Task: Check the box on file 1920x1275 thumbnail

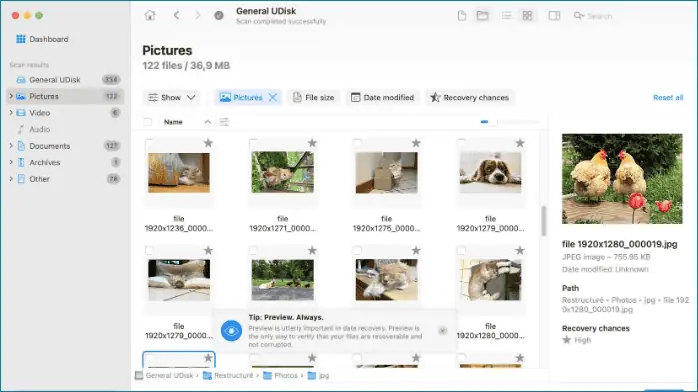Action: coord(357,143)
